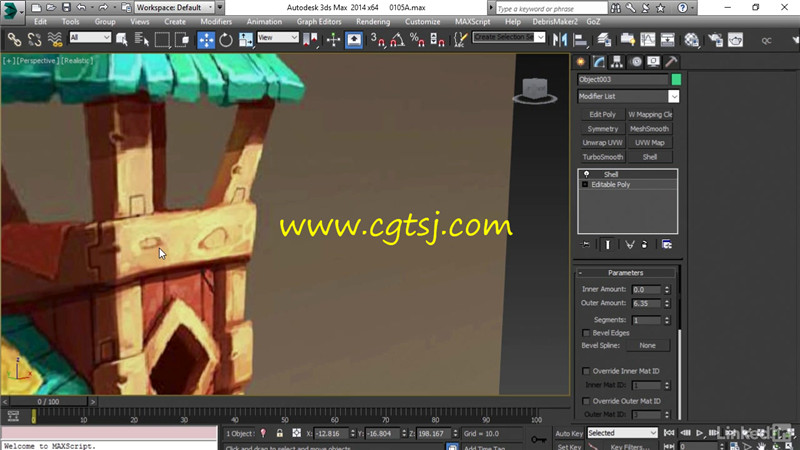Activate Select and Move tool
Image resolution: width=800 pixels, height=450 pixels.
[206, 40]
